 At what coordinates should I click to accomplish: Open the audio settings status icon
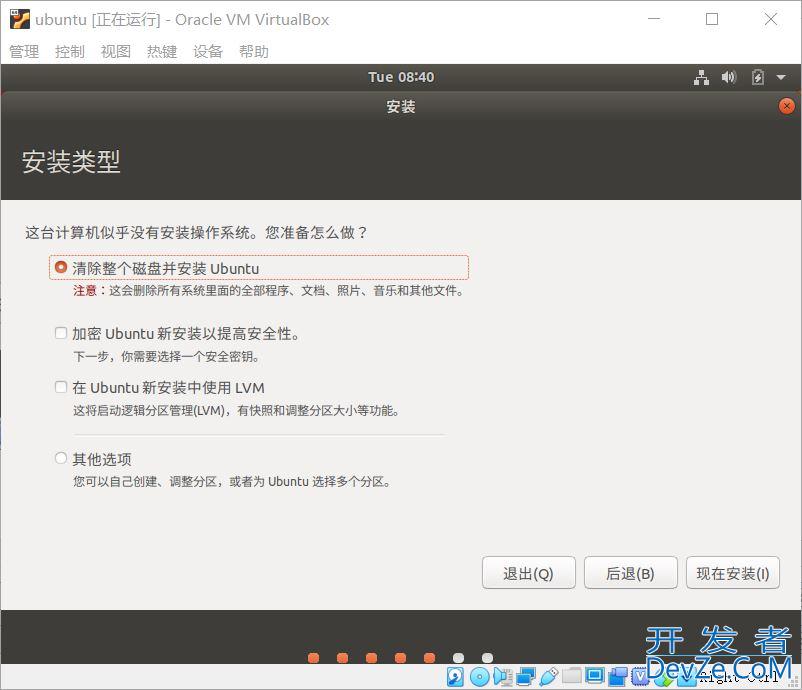pyautogui.click(x=503, y=677)
